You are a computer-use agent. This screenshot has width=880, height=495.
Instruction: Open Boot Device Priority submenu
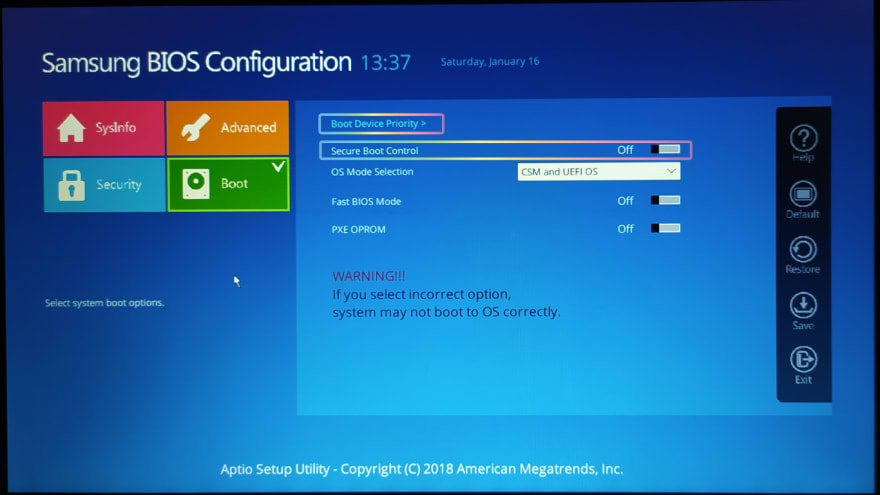[381, 123]
